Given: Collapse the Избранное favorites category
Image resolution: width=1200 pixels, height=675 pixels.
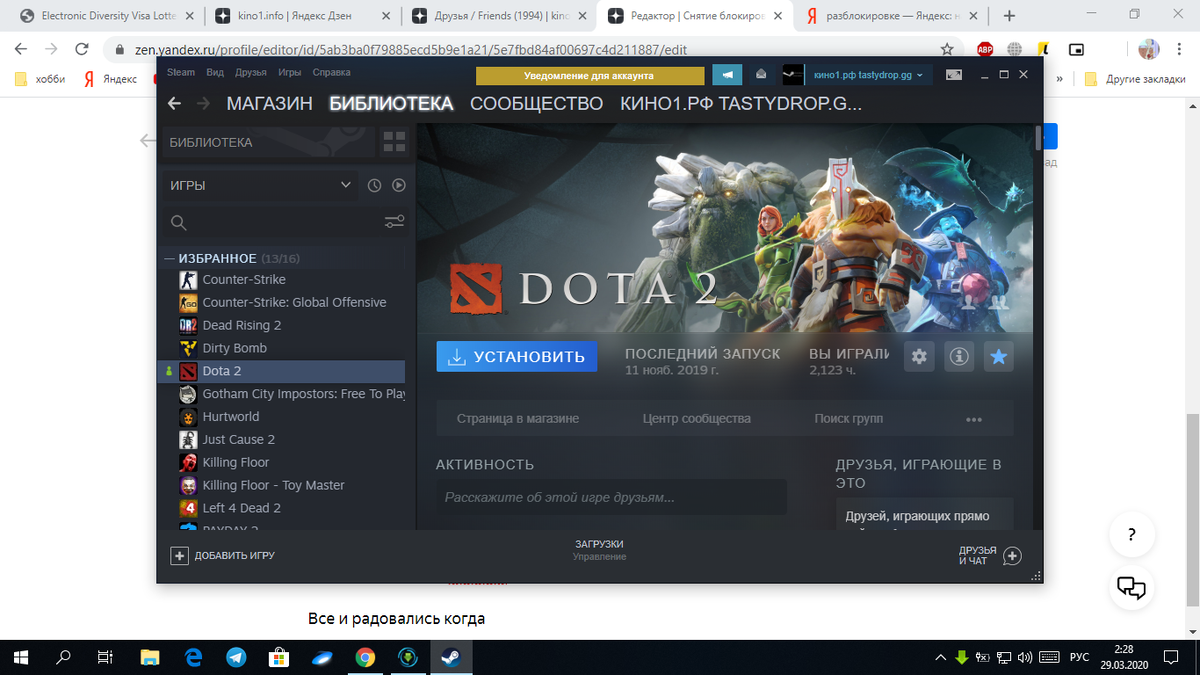Looking at the screenshot, I should [170, 258].
